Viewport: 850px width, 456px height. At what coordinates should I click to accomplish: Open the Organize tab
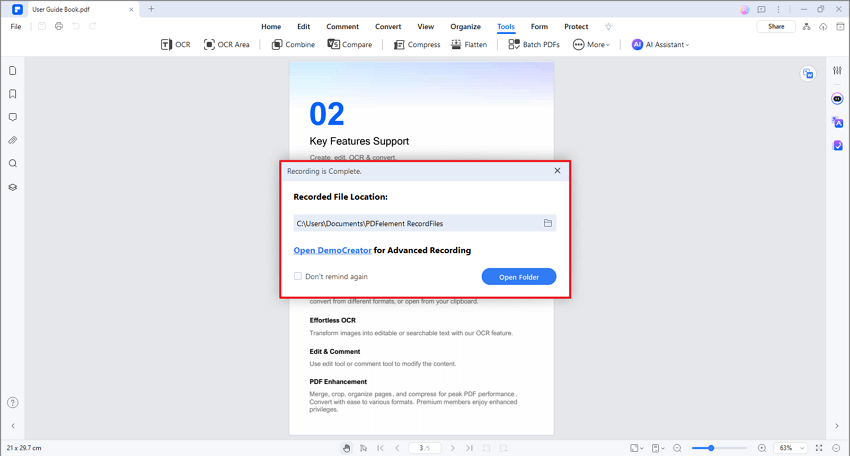tap(465, 27)
